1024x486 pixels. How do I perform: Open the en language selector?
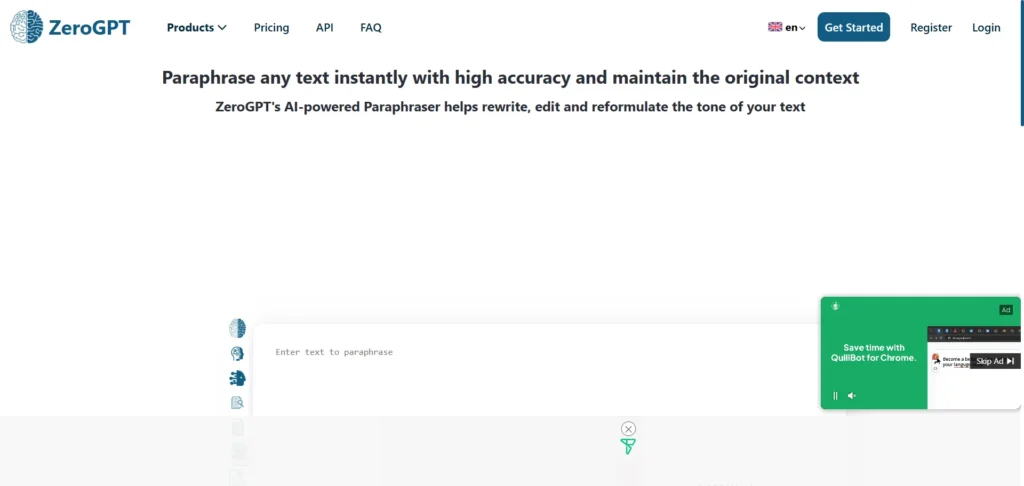pos(787,28)
